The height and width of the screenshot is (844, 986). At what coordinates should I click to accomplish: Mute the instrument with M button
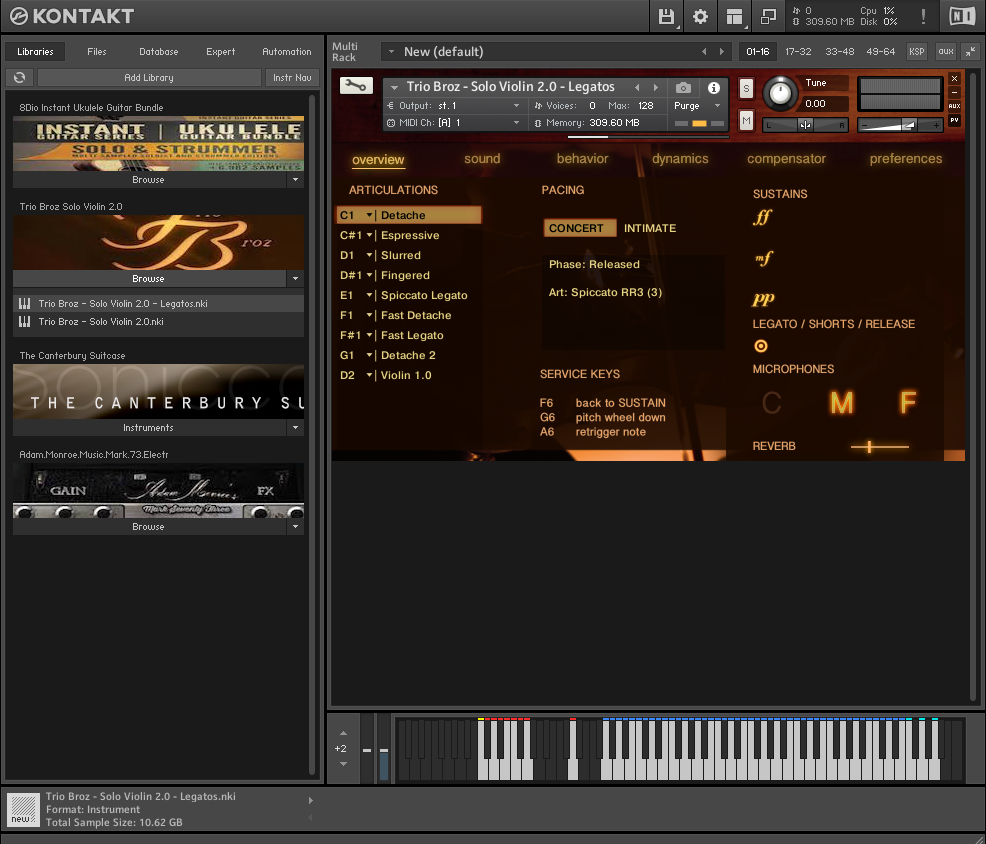[746, 120]
